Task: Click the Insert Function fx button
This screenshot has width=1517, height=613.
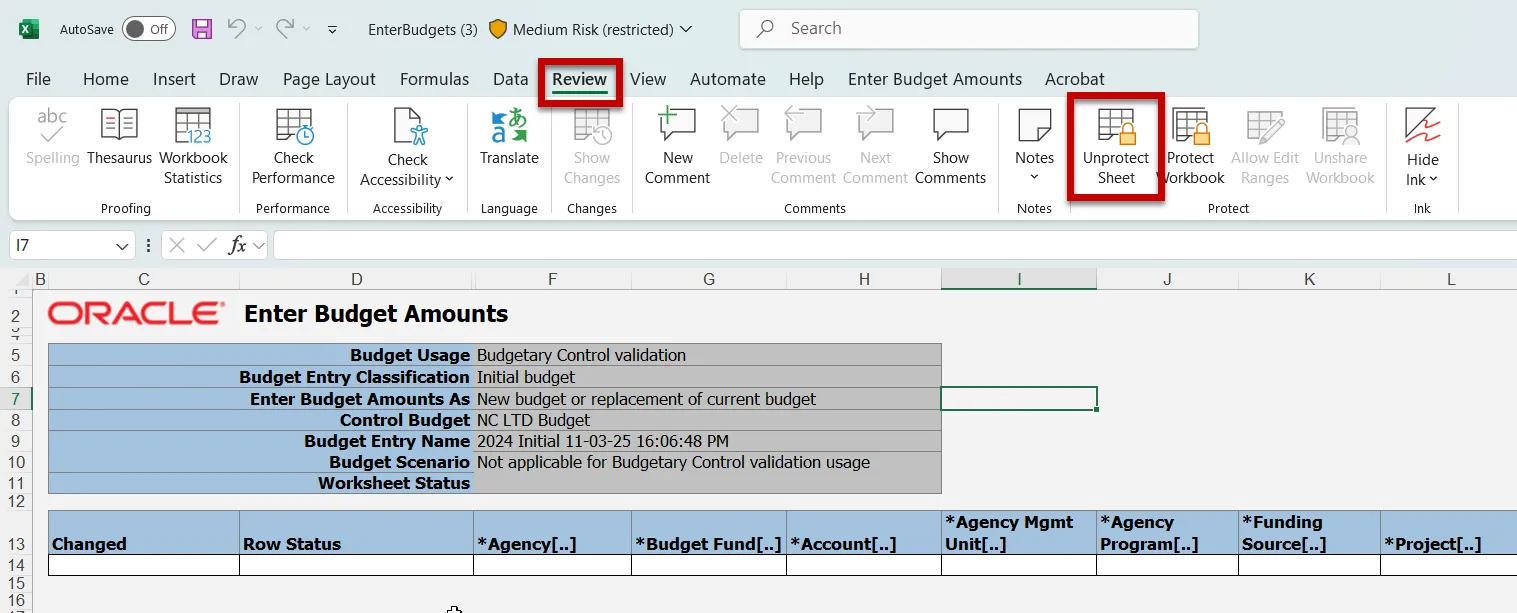Action: coord(237,245)
